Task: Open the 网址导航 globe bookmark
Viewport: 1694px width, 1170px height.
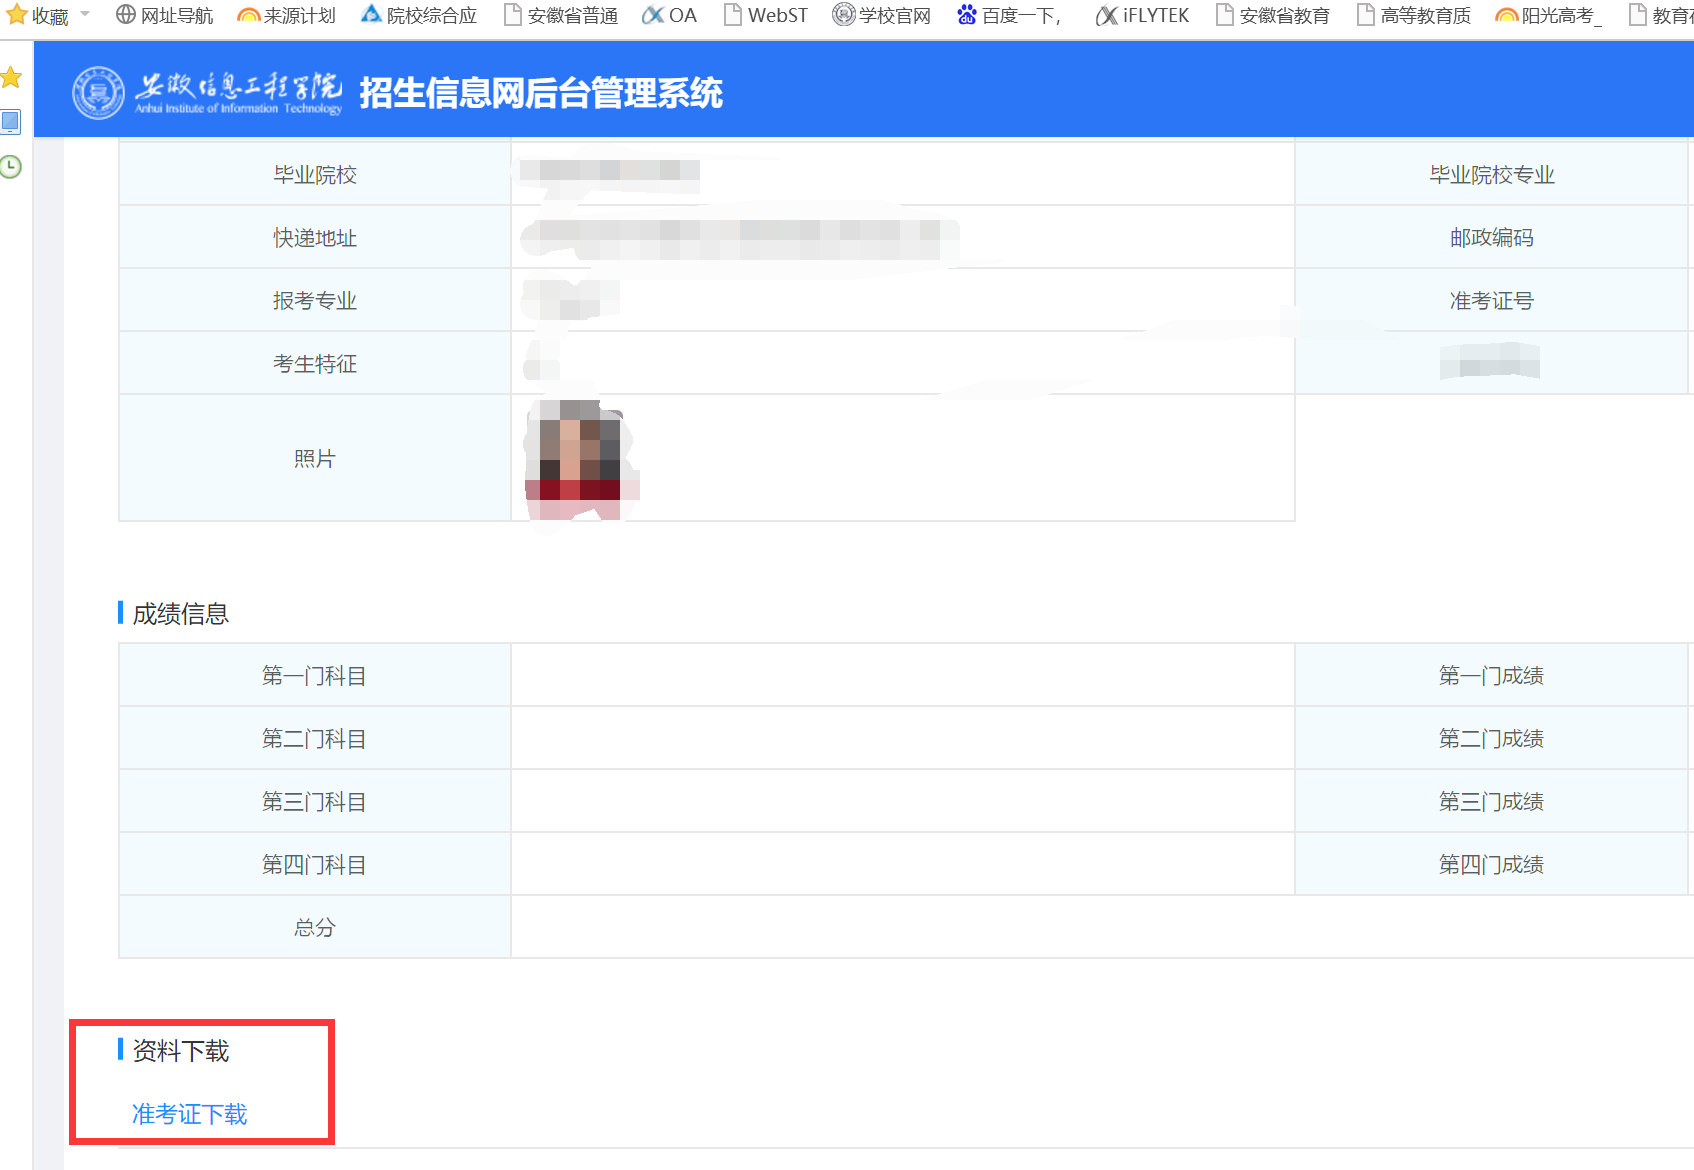Action: click(165, 15)
